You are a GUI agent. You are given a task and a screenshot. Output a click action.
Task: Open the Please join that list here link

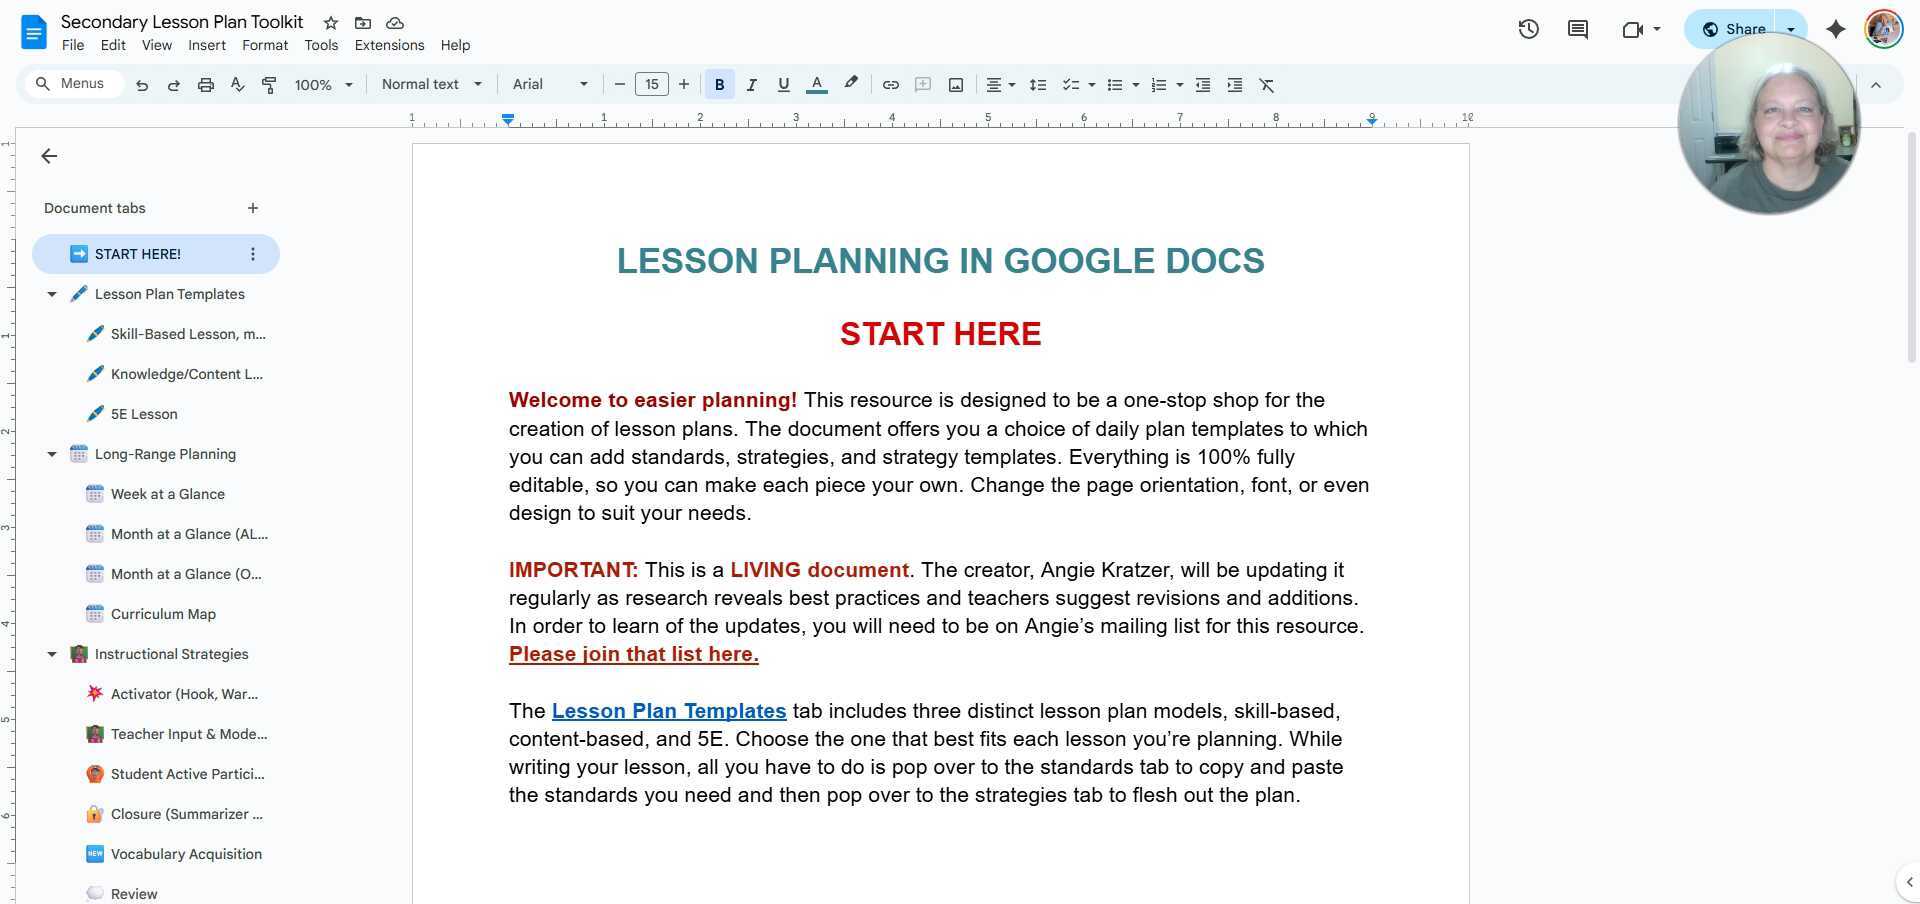633,654
